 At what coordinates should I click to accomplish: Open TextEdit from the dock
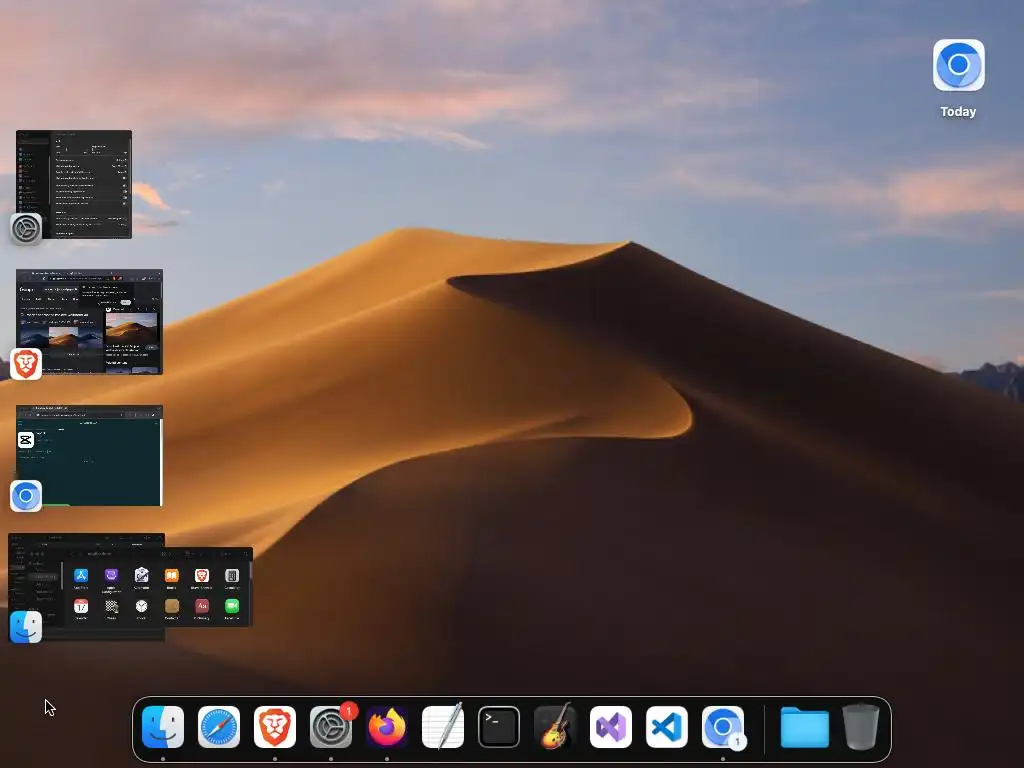443,726
